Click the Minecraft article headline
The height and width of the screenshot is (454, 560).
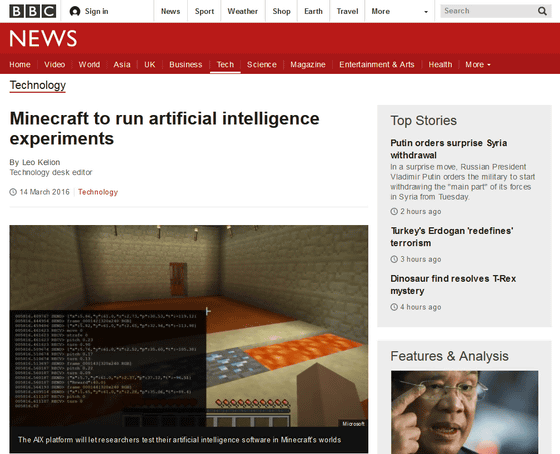click(164, 129)
